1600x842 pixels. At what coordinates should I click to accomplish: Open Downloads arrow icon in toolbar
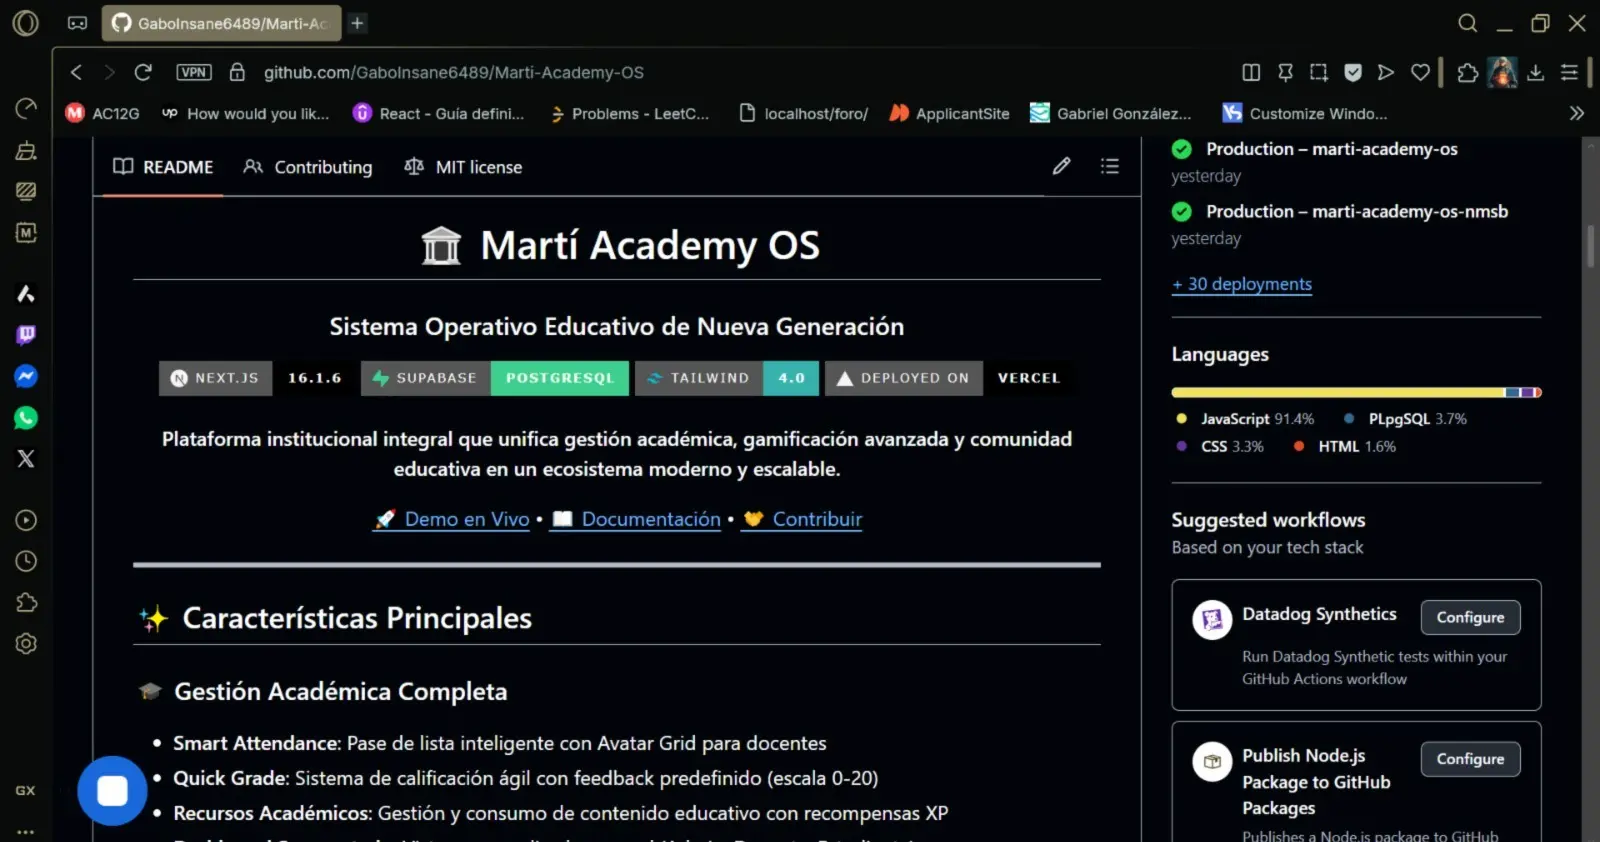(1536, 72)
